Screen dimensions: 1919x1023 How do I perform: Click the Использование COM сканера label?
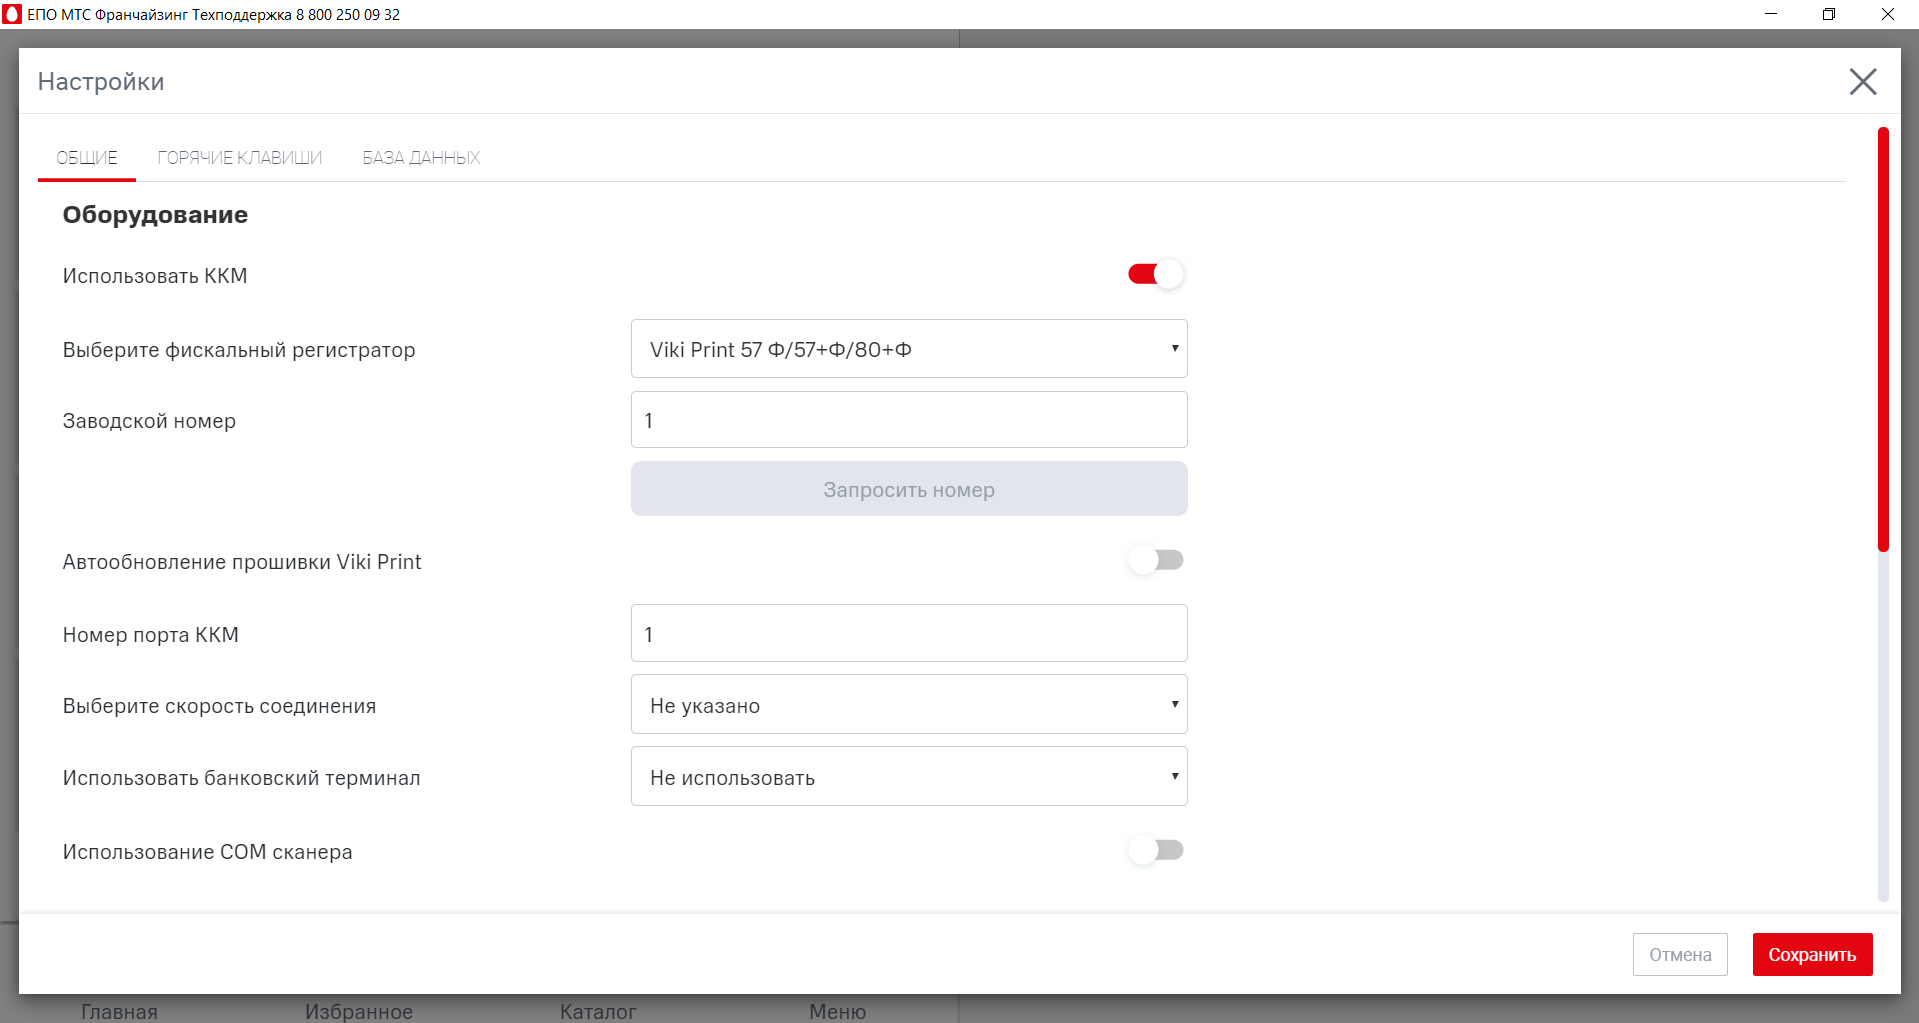207,852
